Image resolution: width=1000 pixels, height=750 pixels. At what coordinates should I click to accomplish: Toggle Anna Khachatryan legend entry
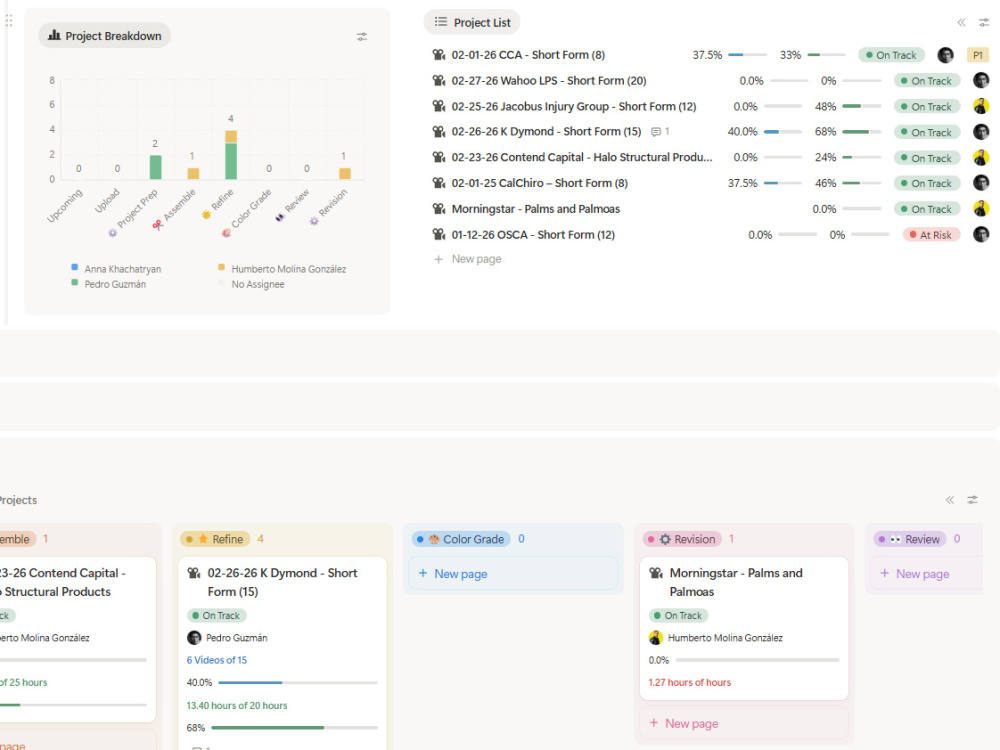click(116, 269)
